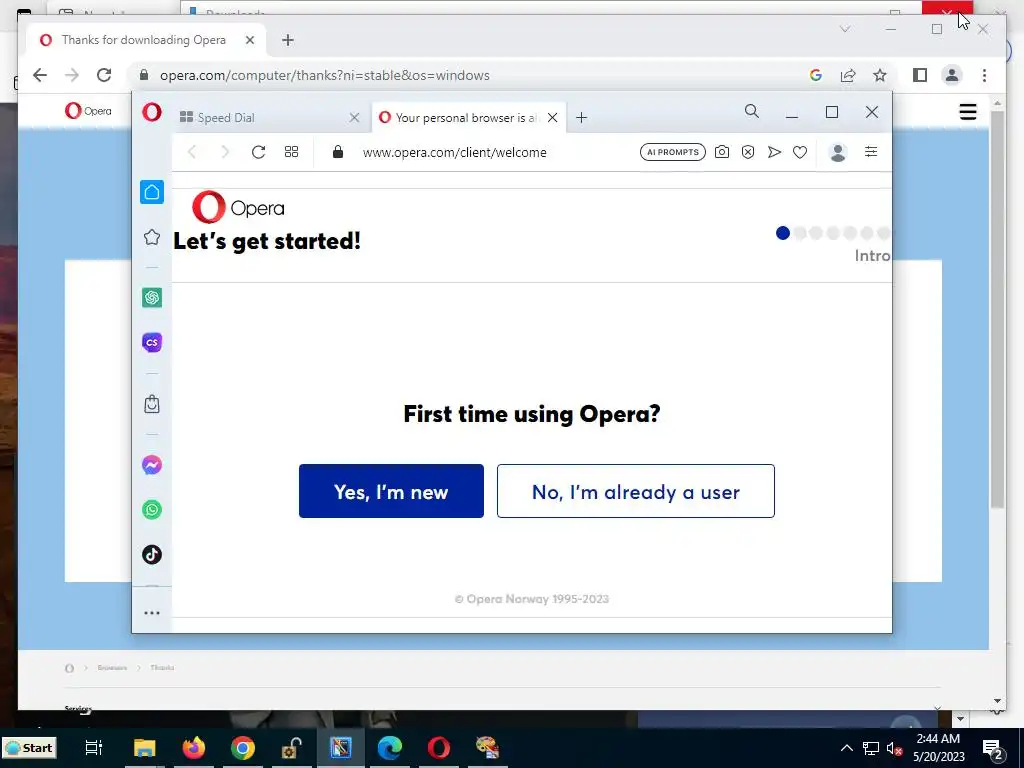1024x768 pixels.
Task: Open ad blocker shield icon in Opera
Action: pos(748,152)
